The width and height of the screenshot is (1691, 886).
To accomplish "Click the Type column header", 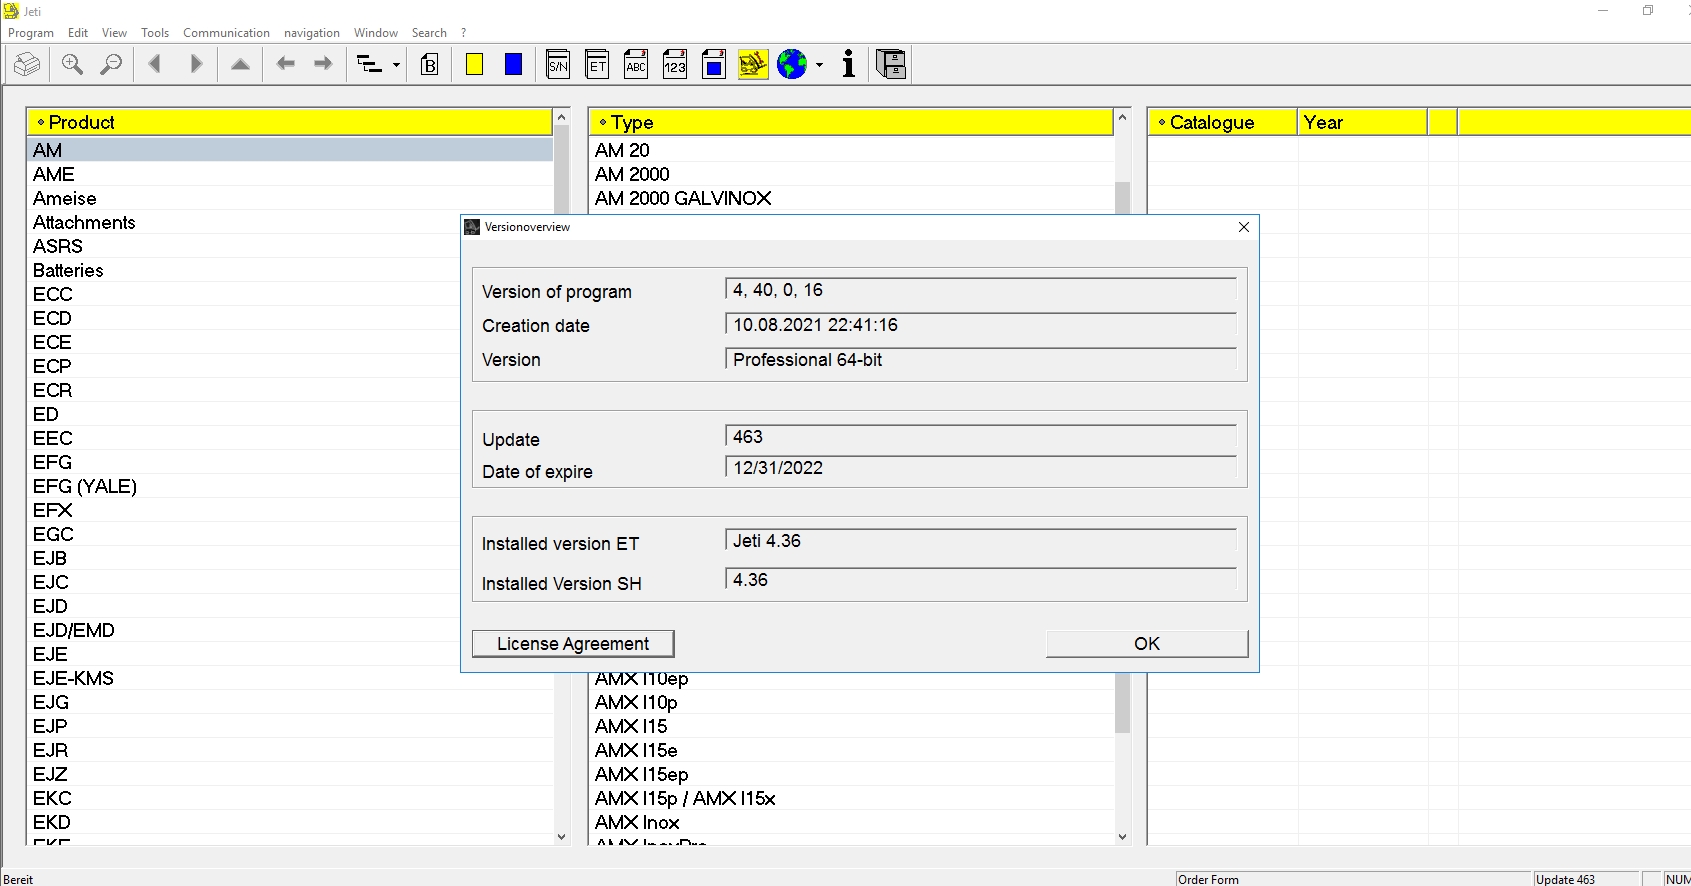I will 850,122.
